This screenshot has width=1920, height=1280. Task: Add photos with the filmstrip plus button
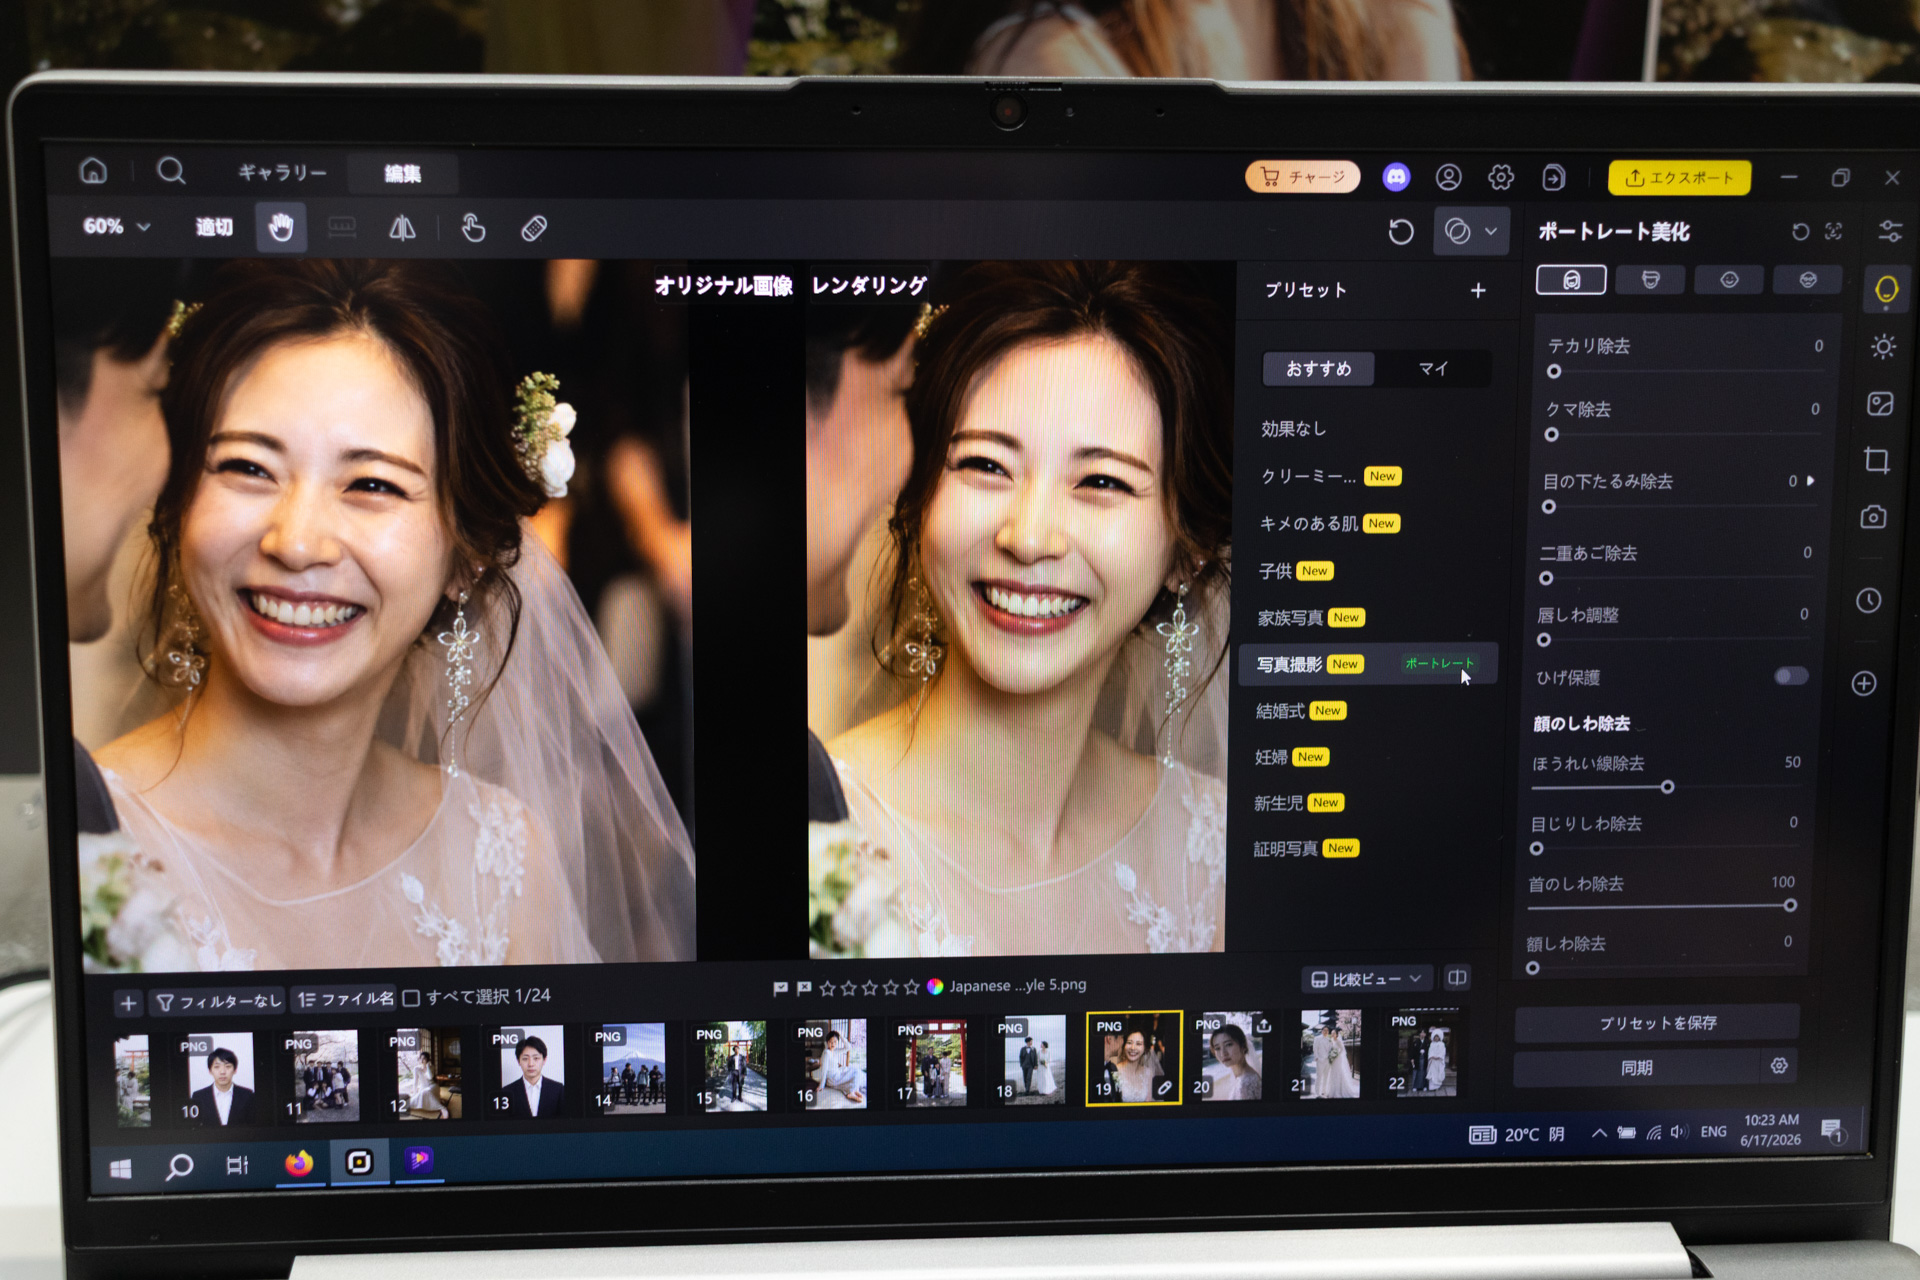128,1003
